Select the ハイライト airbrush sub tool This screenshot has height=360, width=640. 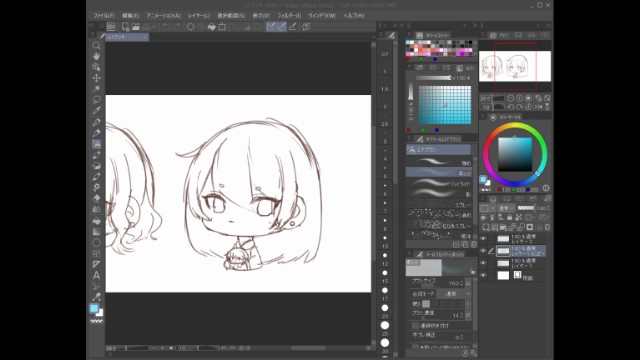click(x=439, y=183)
